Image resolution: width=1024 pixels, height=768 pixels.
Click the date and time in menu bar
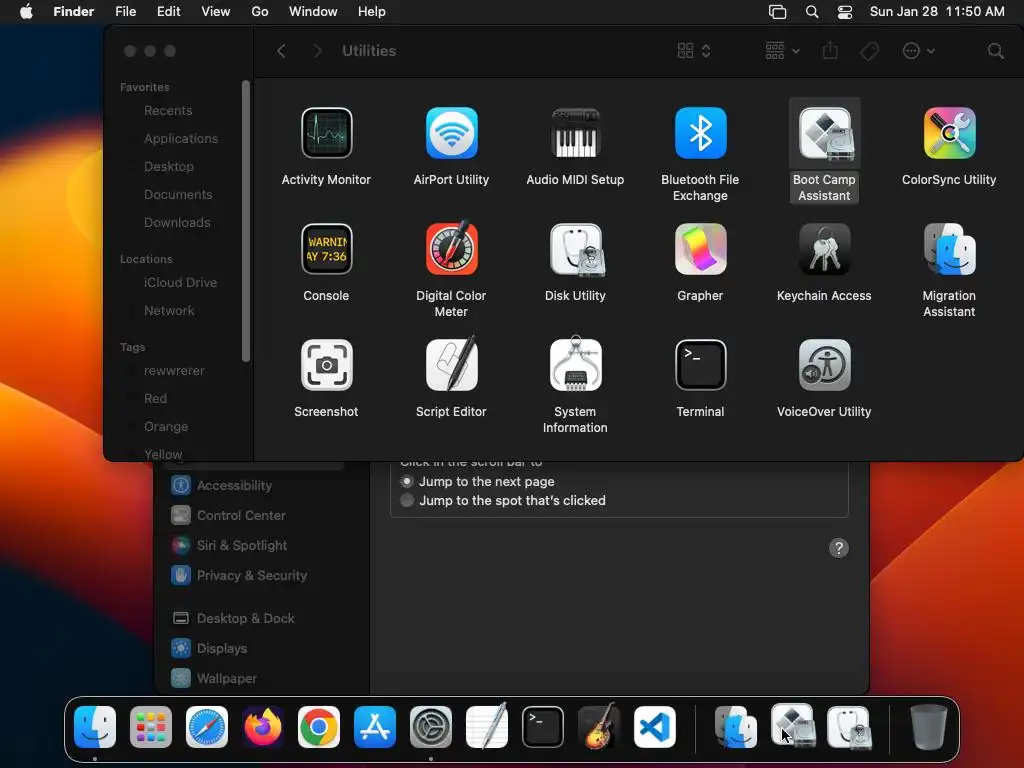pyautogui.click(x=936, y=12)
